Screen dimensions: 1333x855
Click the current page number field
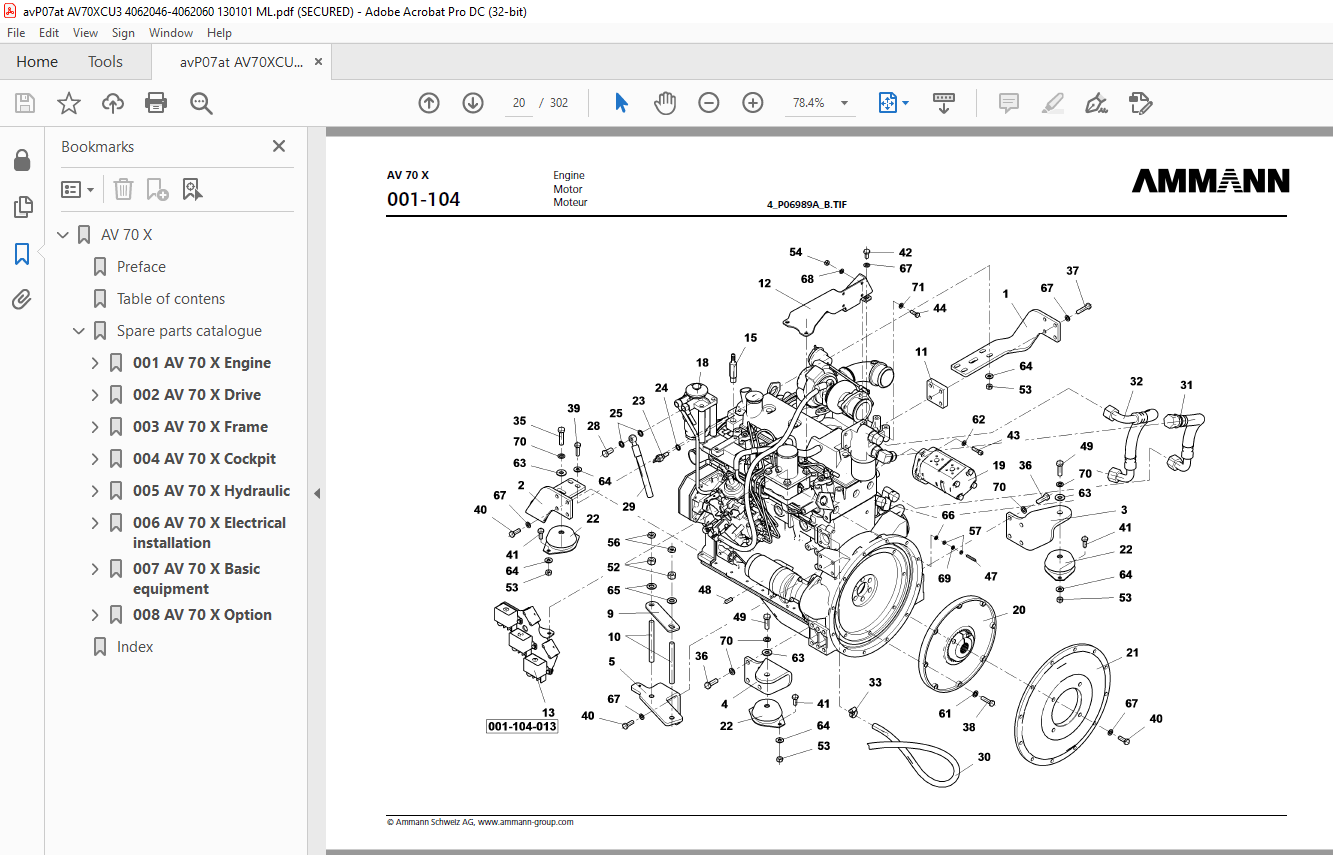(x=519, y=103)
